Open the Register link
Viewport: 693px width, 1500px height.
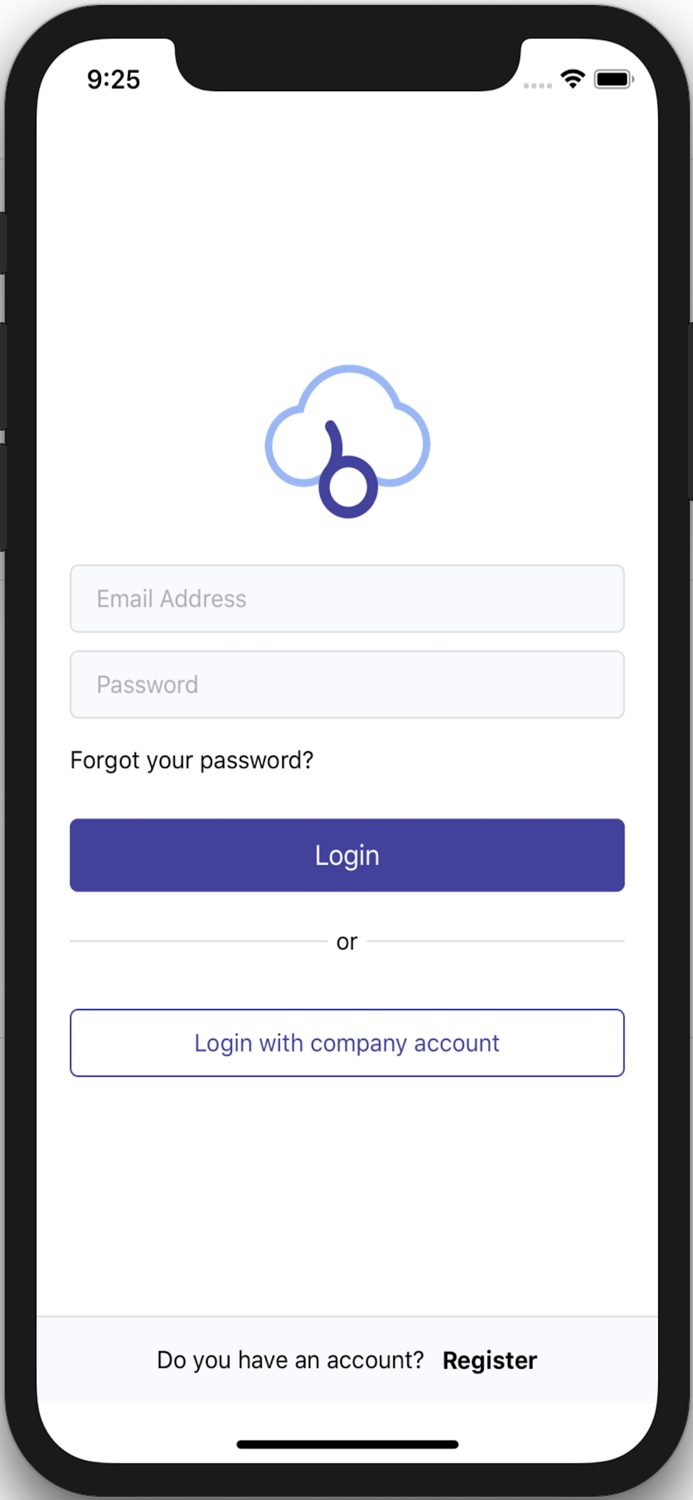click(490, 1360)
